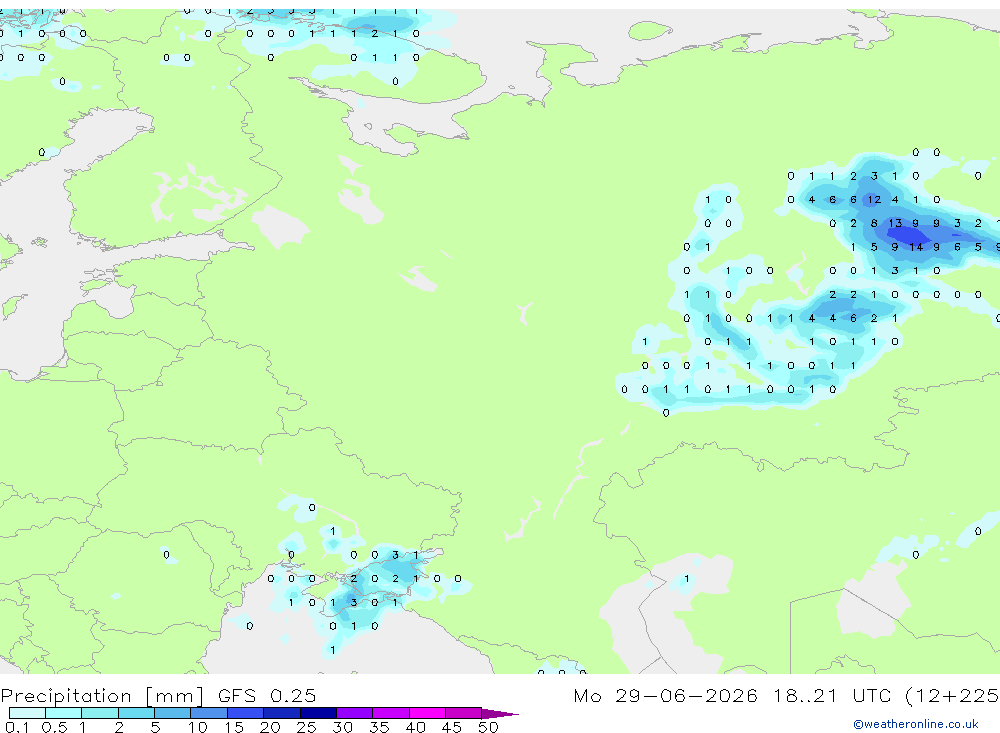Select the 40–45 mm magenta legend swatch

[427, 713]
